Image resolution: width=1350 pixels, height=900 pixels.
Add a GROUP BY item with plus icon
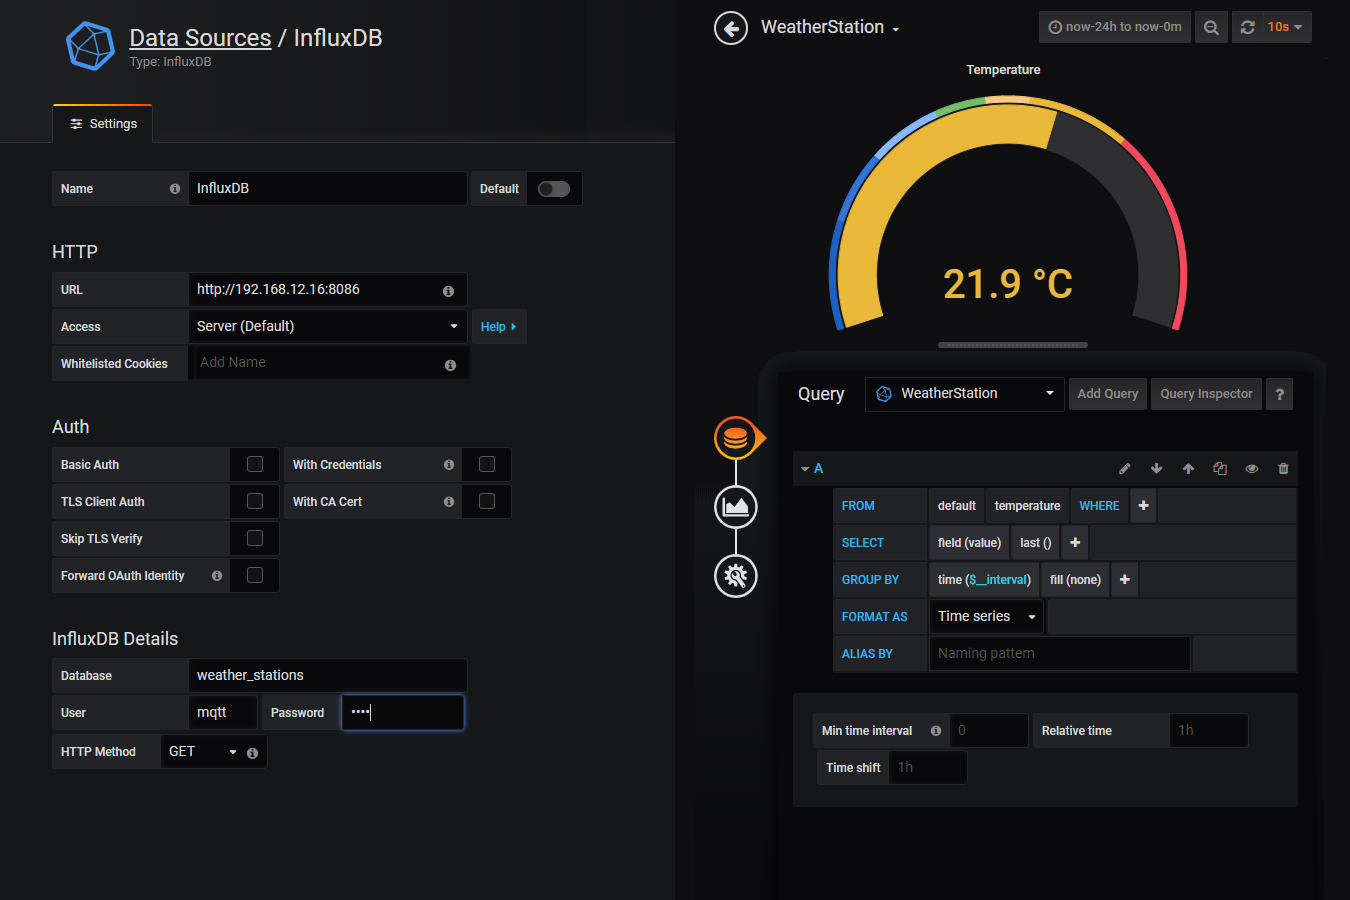click(x=1125, y=580)
